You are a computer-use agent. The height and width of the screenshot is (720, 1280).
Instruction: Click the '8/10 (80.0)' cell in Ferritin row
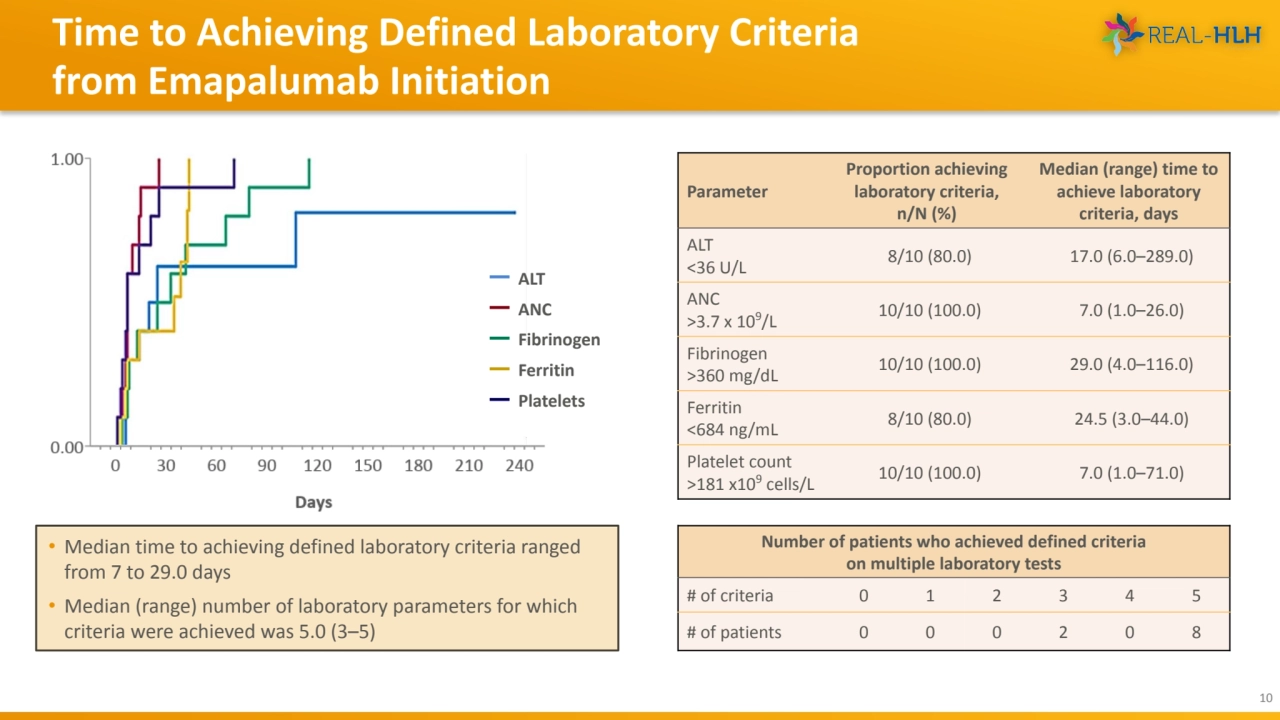point(929,419)
